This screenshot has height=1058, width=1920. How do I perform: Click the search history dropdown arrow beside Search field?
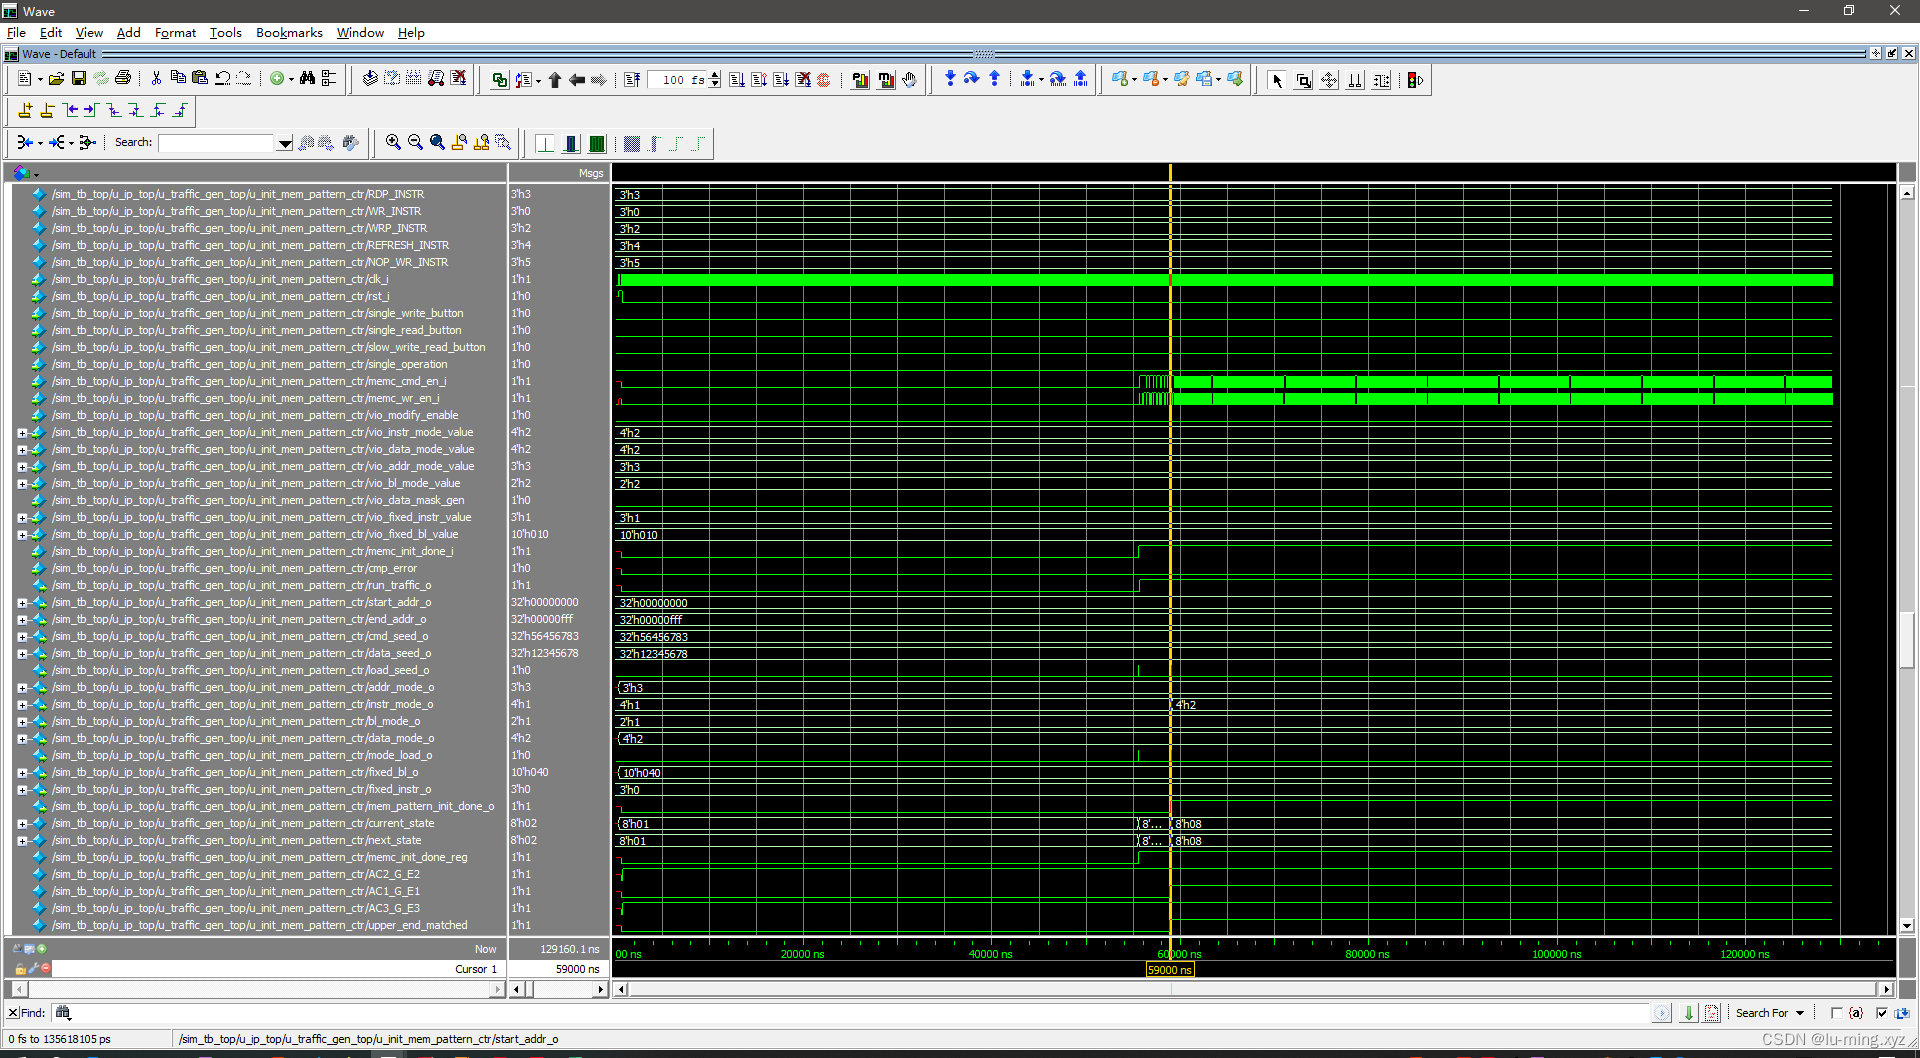click(285, 141)
